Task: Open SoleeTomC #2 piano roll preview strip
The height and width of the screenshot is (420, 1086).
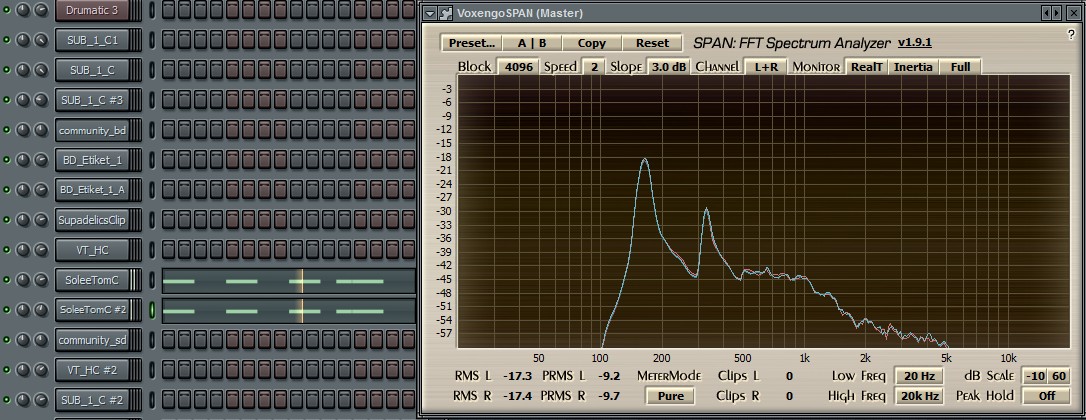Action: pos(289,310)
